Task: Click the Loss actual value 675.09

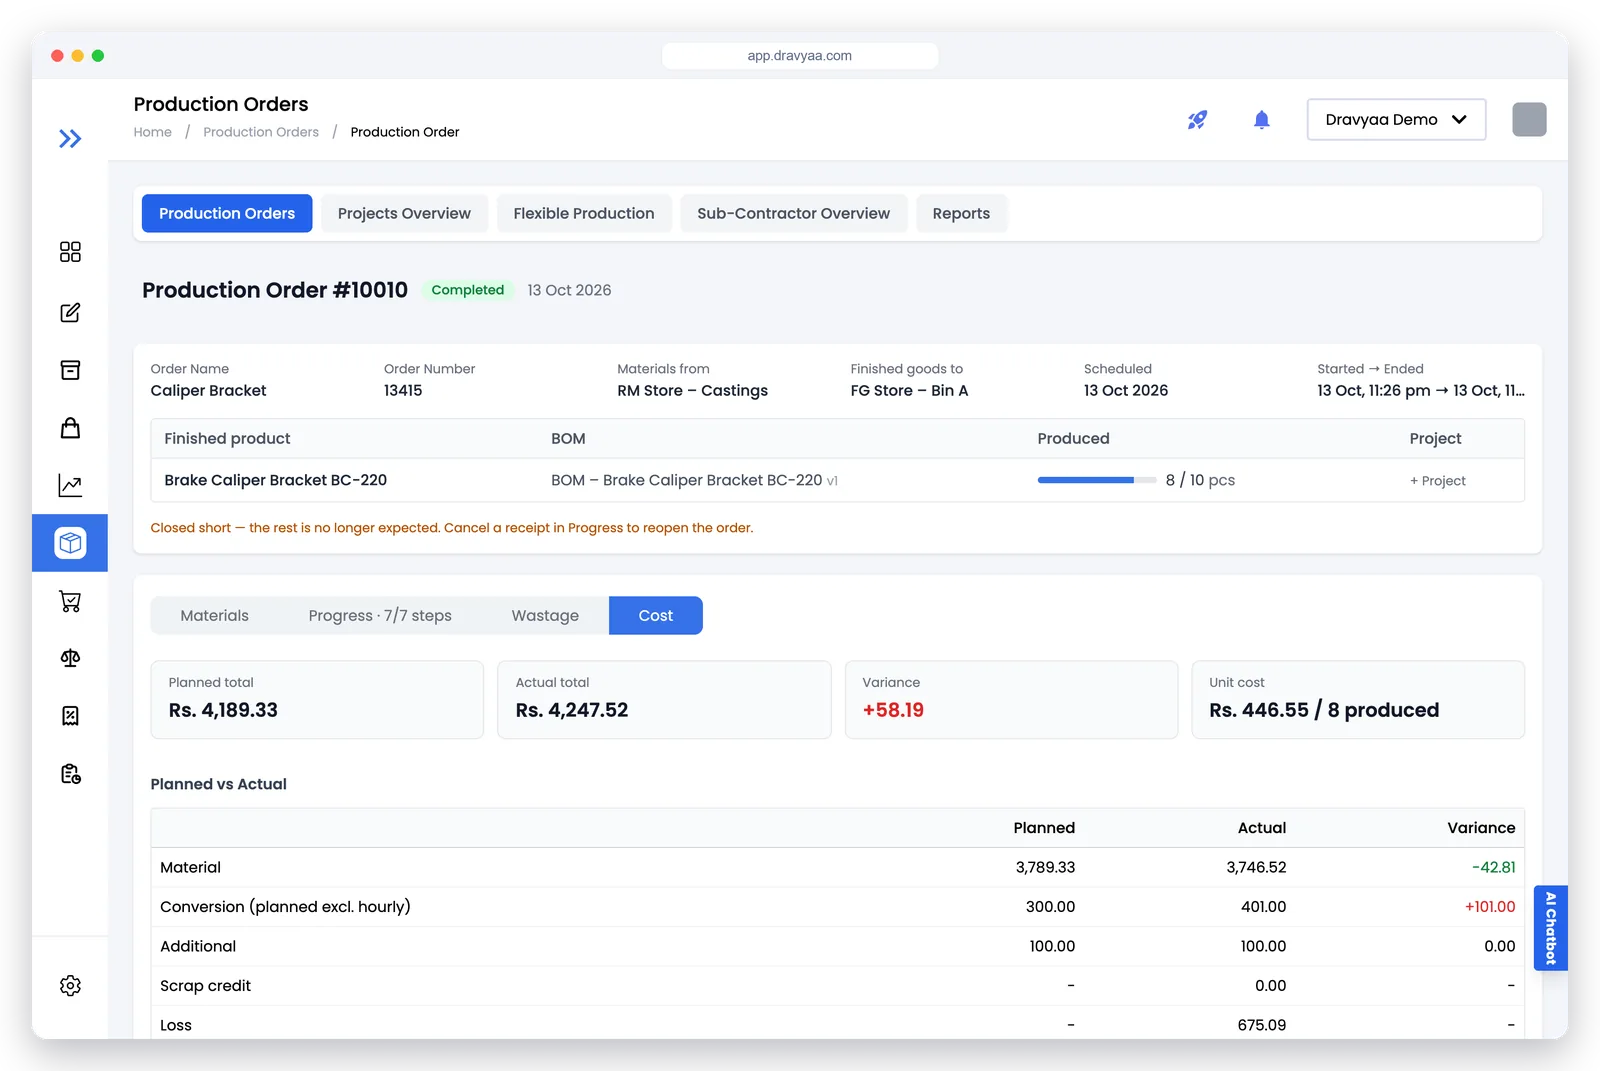Action: tap(1262, 1025)
